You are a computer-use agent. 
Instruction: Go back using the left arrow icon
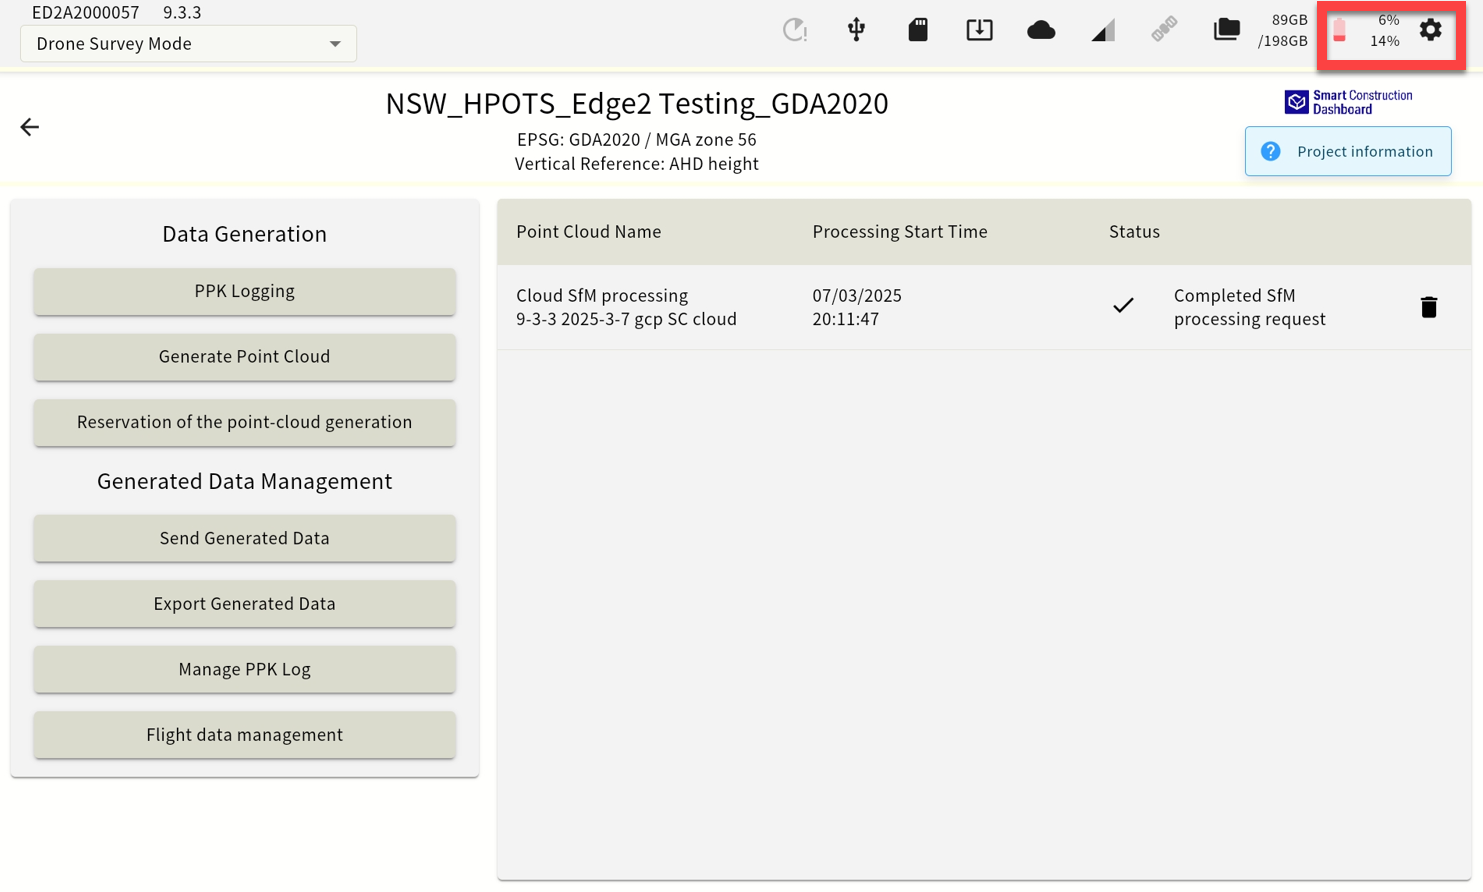[29, 127]
